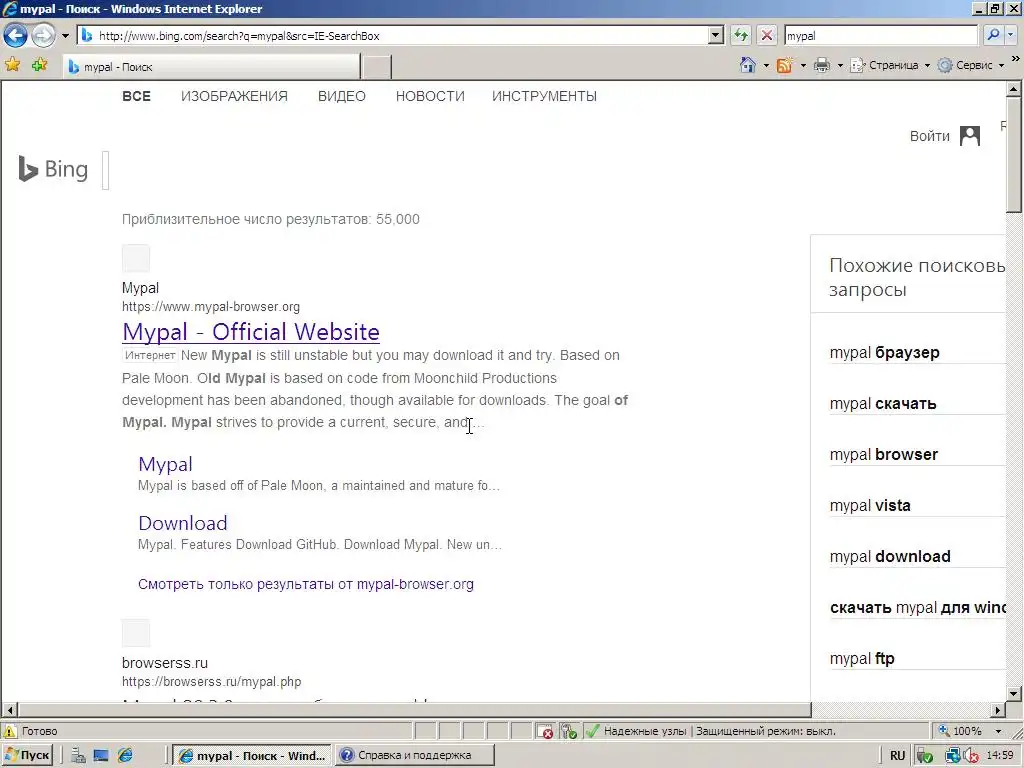Go to Home page icon
The image size is (1024, 768).
[748, 65]
